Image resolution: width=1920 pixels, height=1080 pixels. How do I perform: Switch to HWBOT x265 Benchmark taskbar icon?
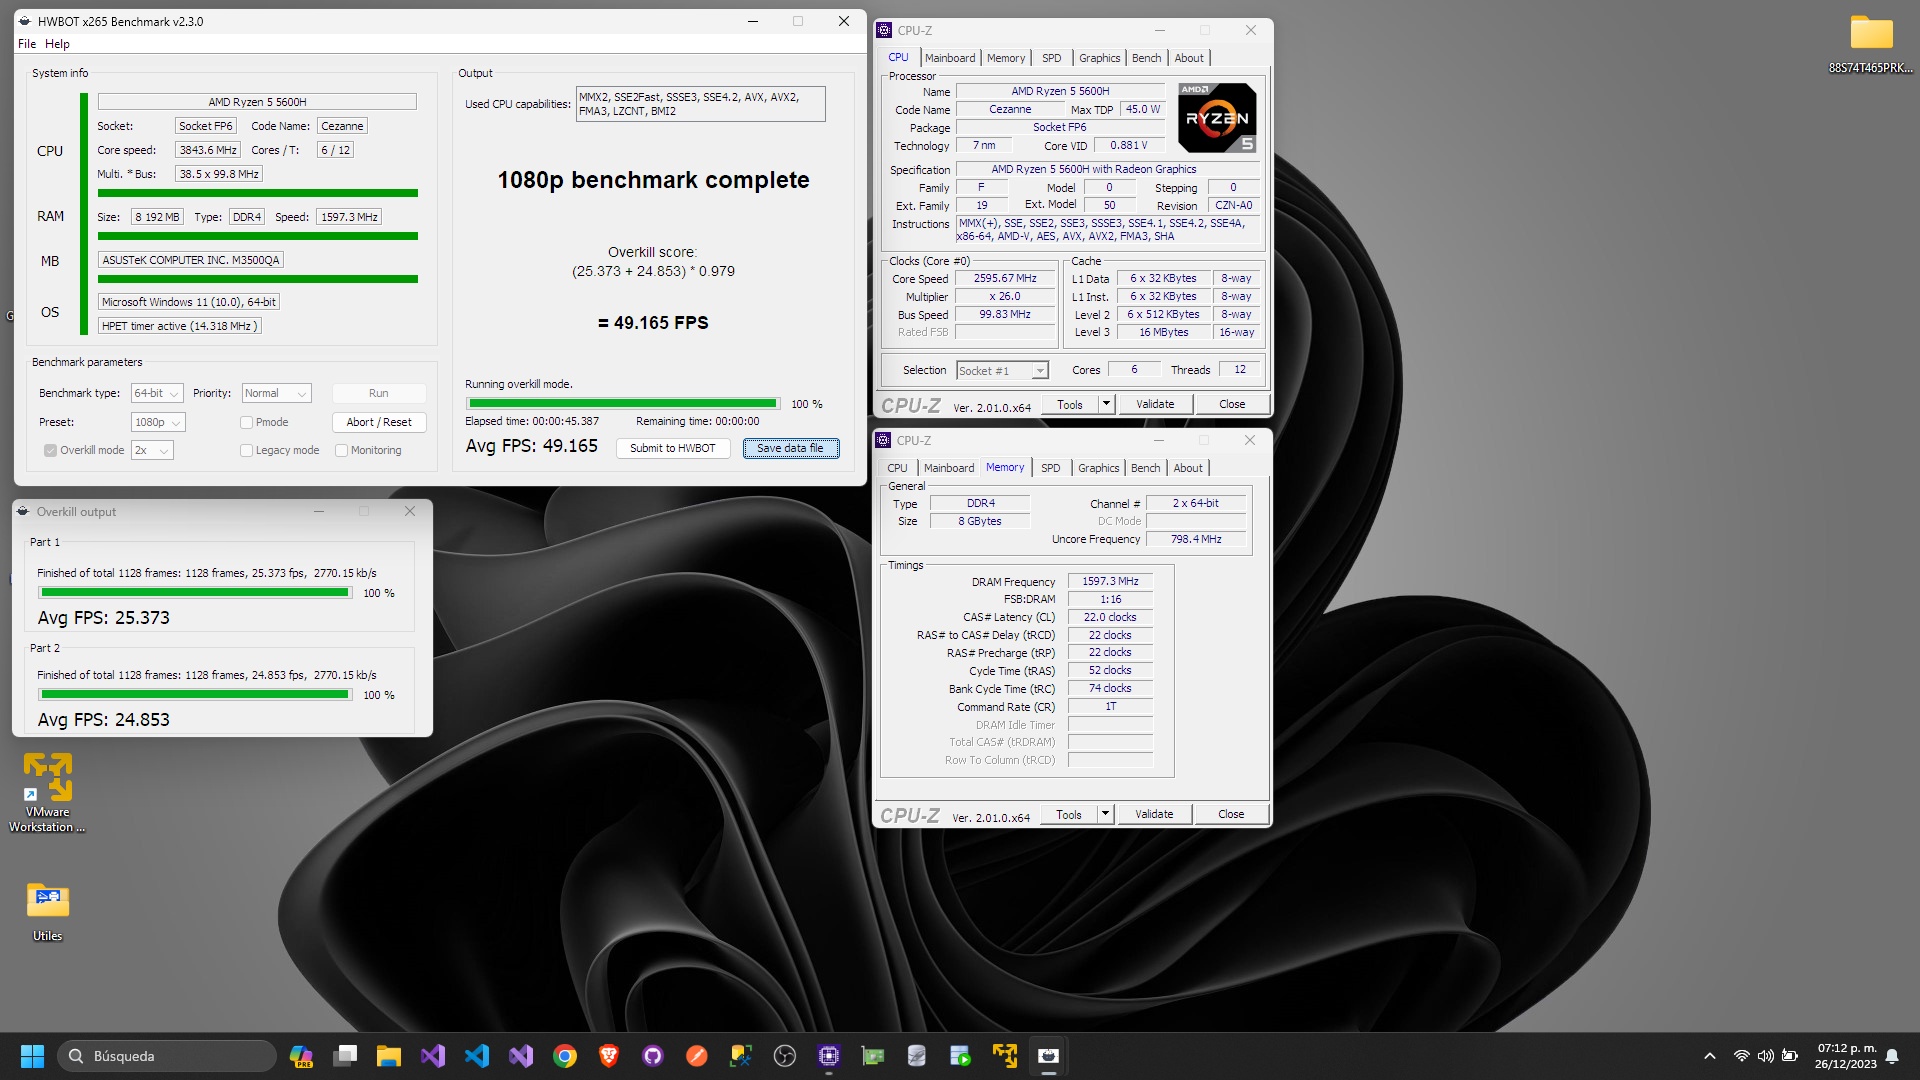(x=1049, y=1056)
